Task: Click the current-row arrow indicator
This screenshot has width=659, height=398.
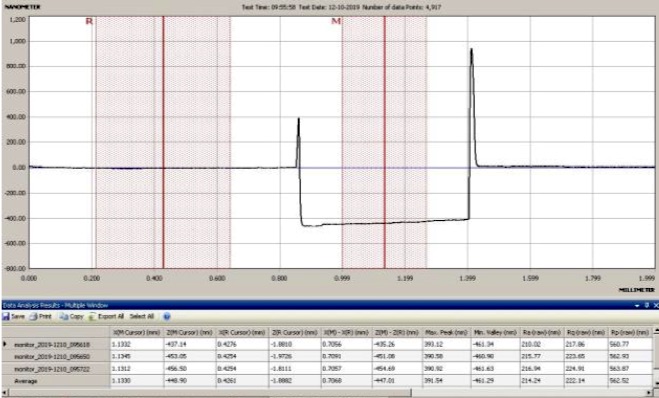Action: 5,344
